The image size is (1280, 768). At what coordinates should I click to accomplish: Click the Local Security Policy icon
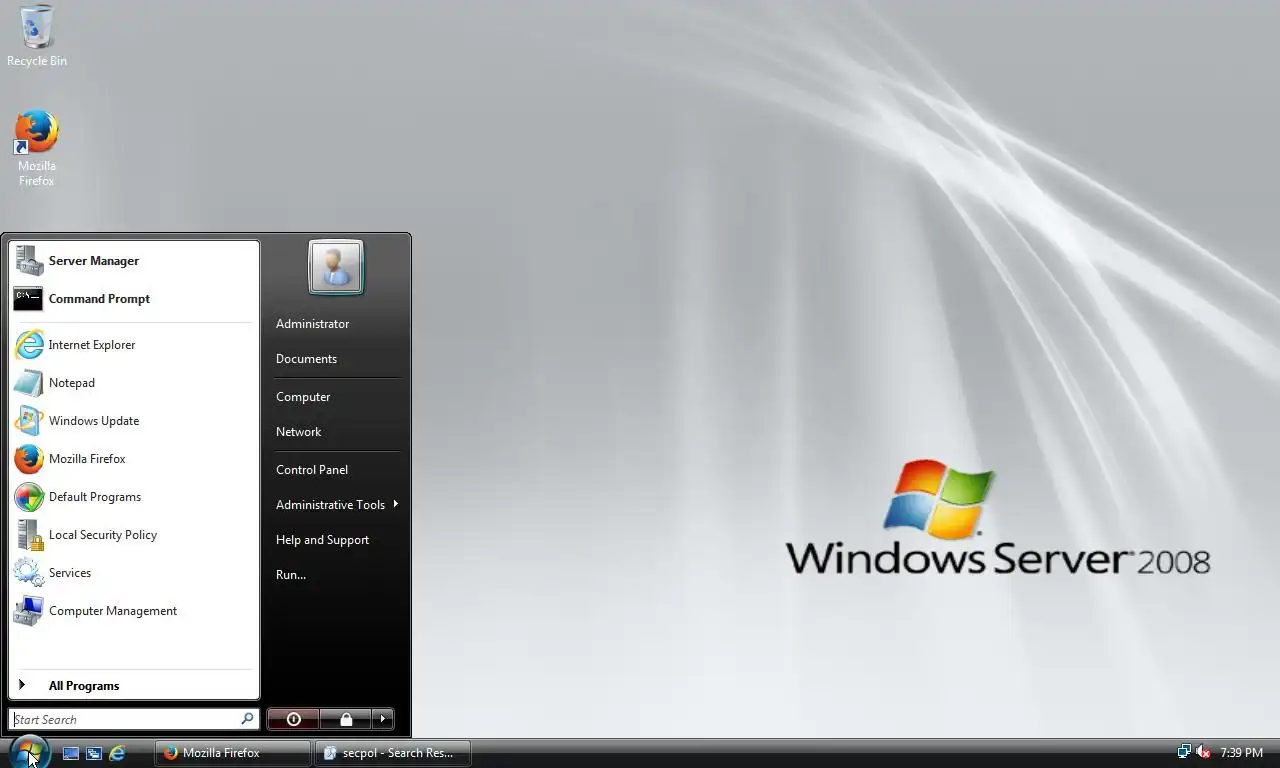29,535
